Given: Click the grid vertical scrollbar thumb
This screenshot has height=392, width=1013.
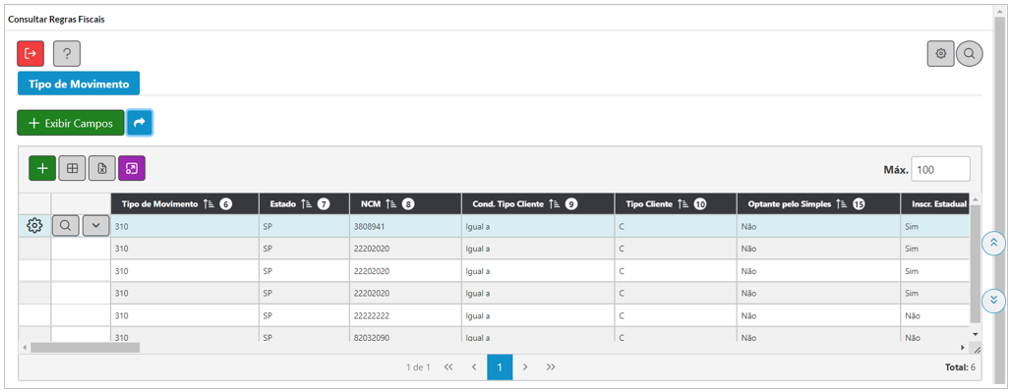Looking at the screenshot, I should tap(976, 263).
